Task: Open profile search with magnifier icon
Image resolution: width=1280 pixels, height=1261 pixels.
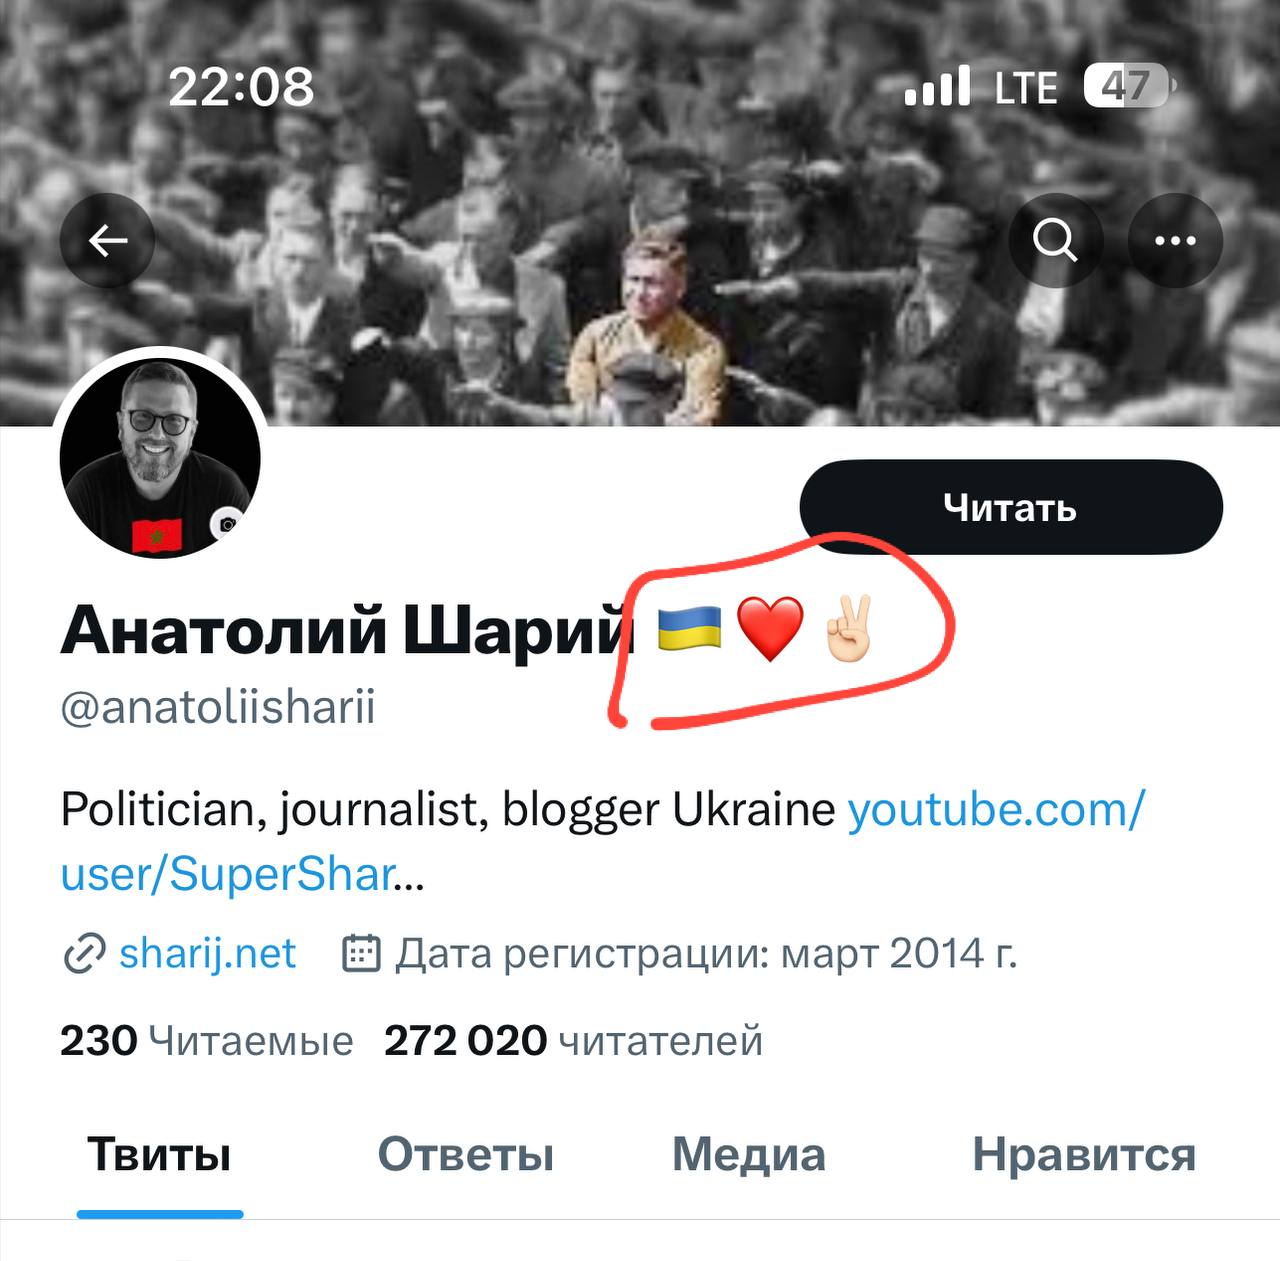Action: tap(1055, 241)
